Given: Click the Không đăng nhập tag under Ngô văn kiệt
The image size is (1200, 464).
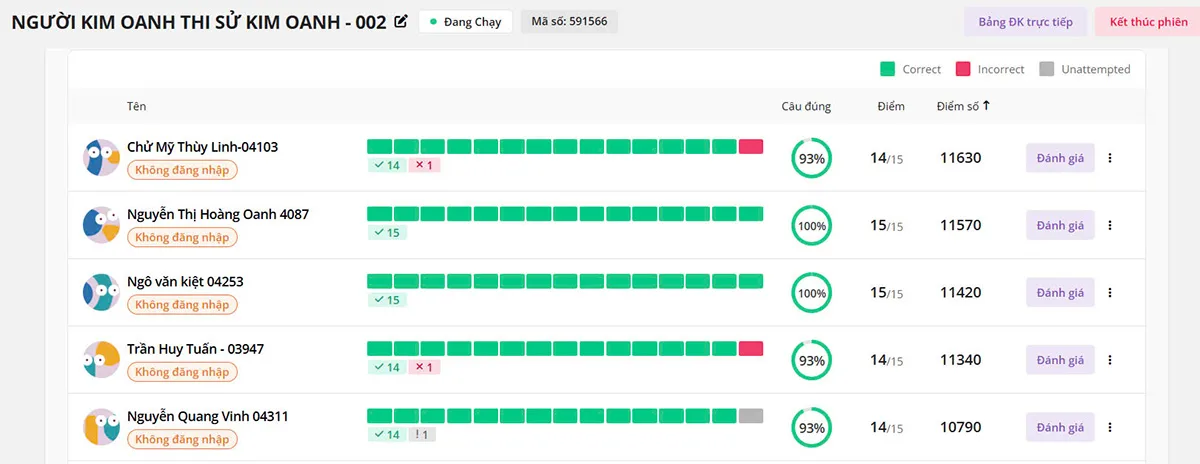Looking at the screenshot, I should tap(182, 305).
